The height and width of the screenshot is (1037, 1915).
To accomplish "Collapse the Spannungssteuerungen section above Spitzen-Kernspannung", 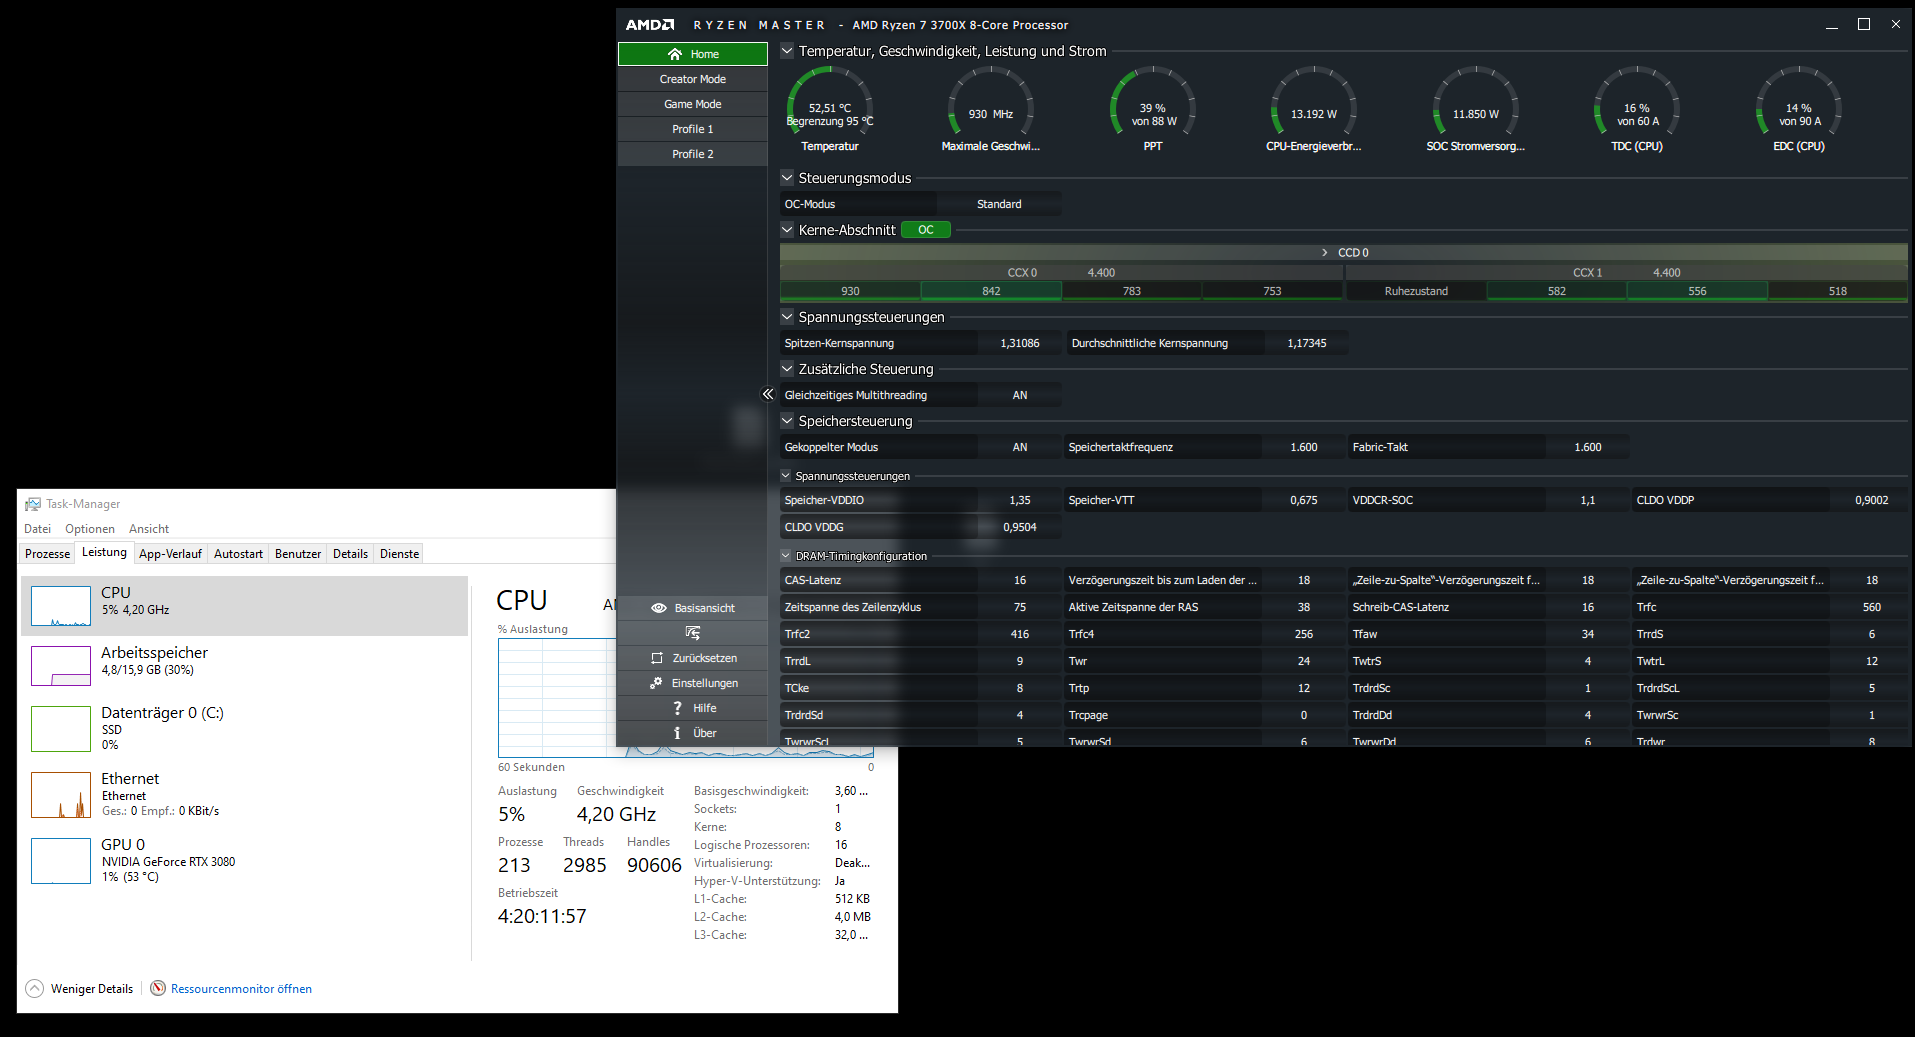I will 787,317.
